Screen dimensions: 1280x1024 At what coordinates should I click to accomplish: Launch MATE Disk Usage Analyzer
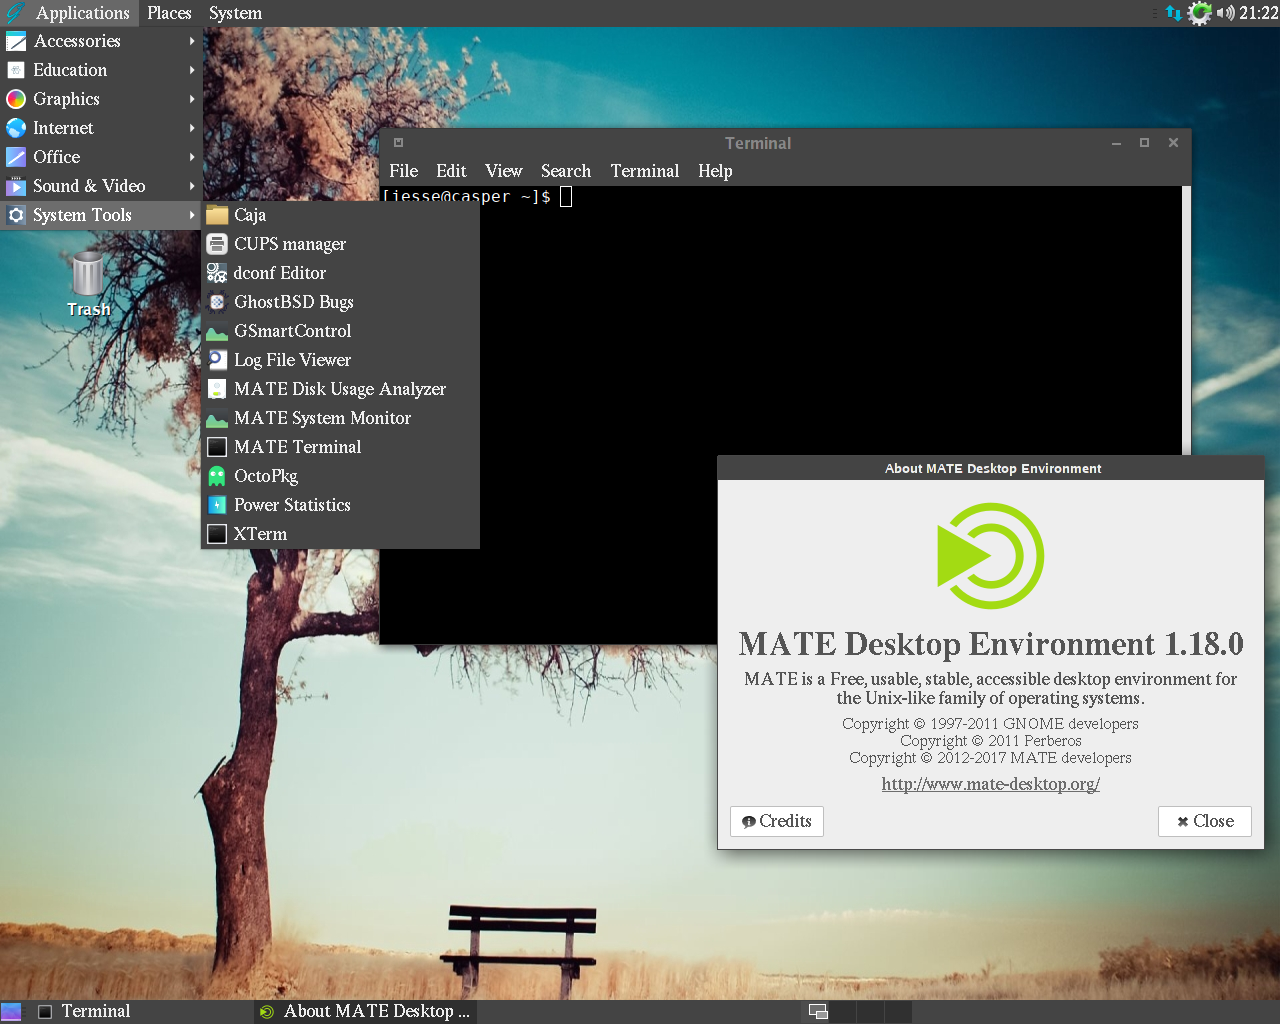pyautogui.click(x=339, y=389)
